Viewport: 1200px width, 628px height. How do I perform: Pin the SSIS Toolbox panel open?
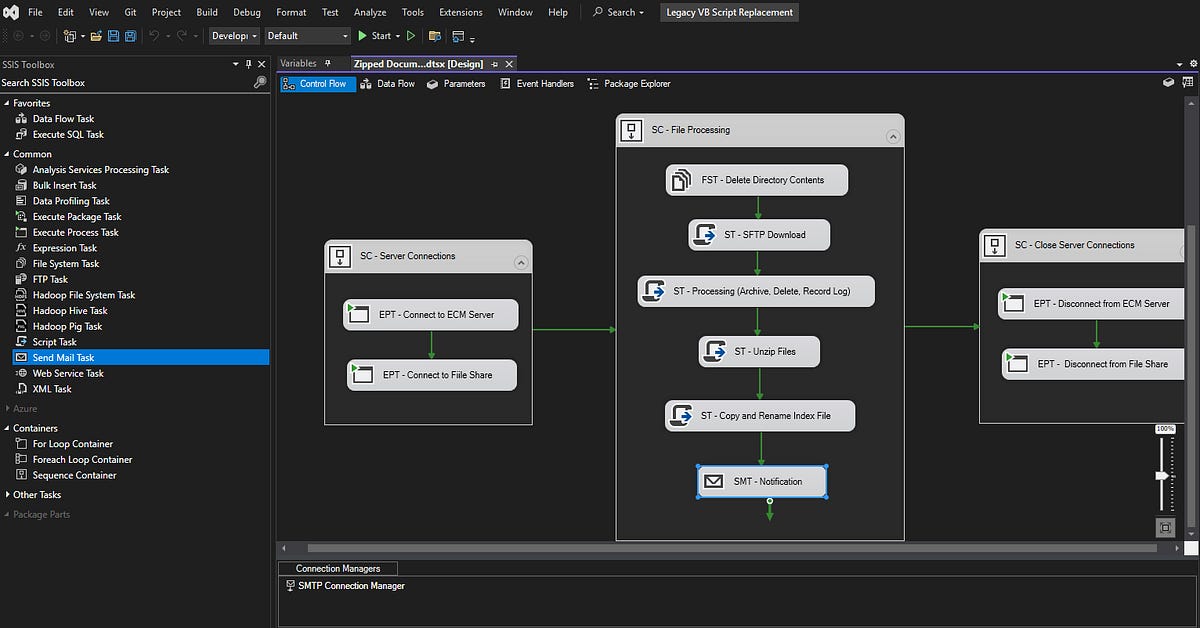tap(246, 63)
